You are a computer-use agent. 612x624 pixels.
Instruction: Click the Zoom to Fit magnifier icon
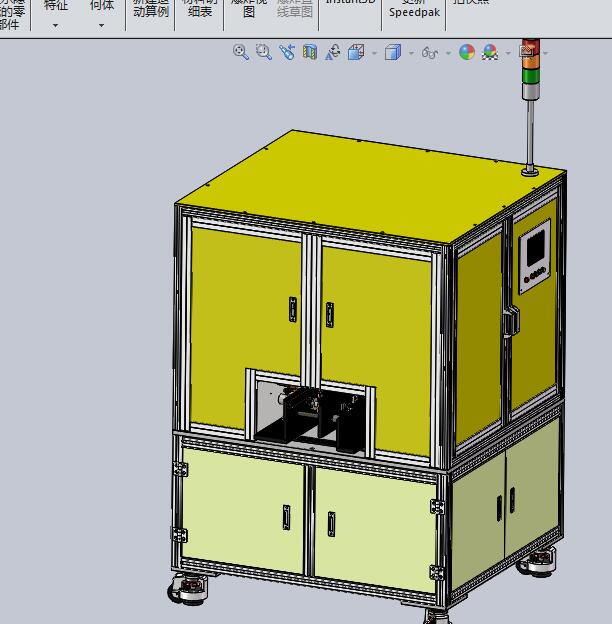coord(241,52)
